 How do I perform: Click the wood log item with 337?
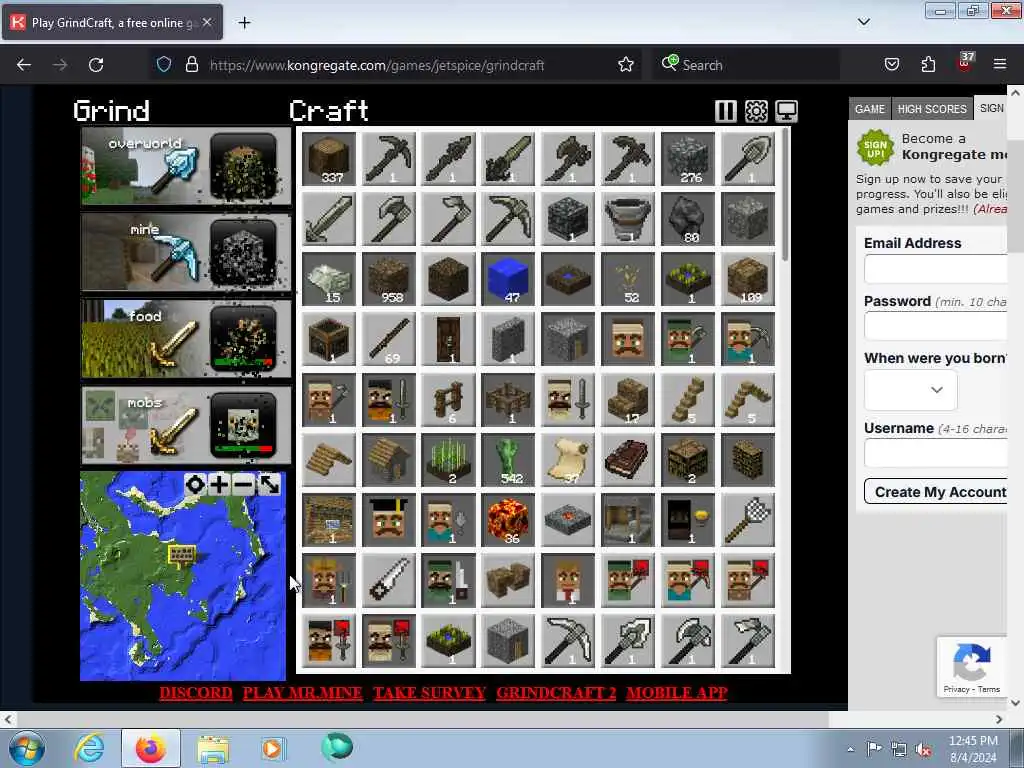pyautogui.click(x=329, y=159)
